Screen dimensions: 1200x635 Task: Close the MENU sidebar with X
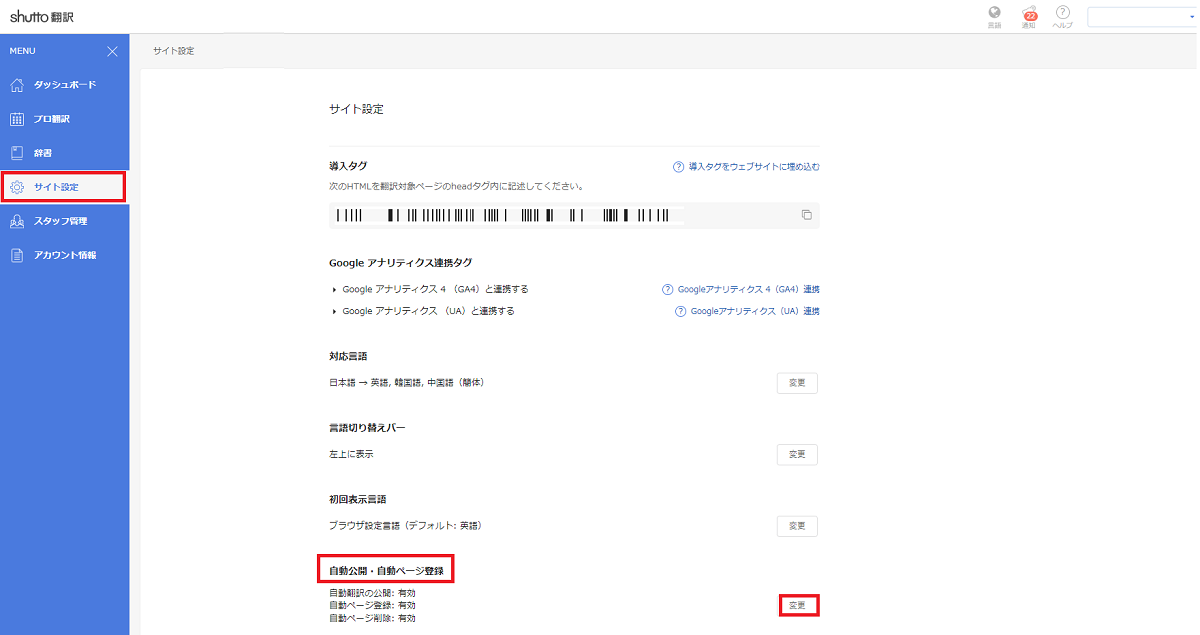coord(112,51)
